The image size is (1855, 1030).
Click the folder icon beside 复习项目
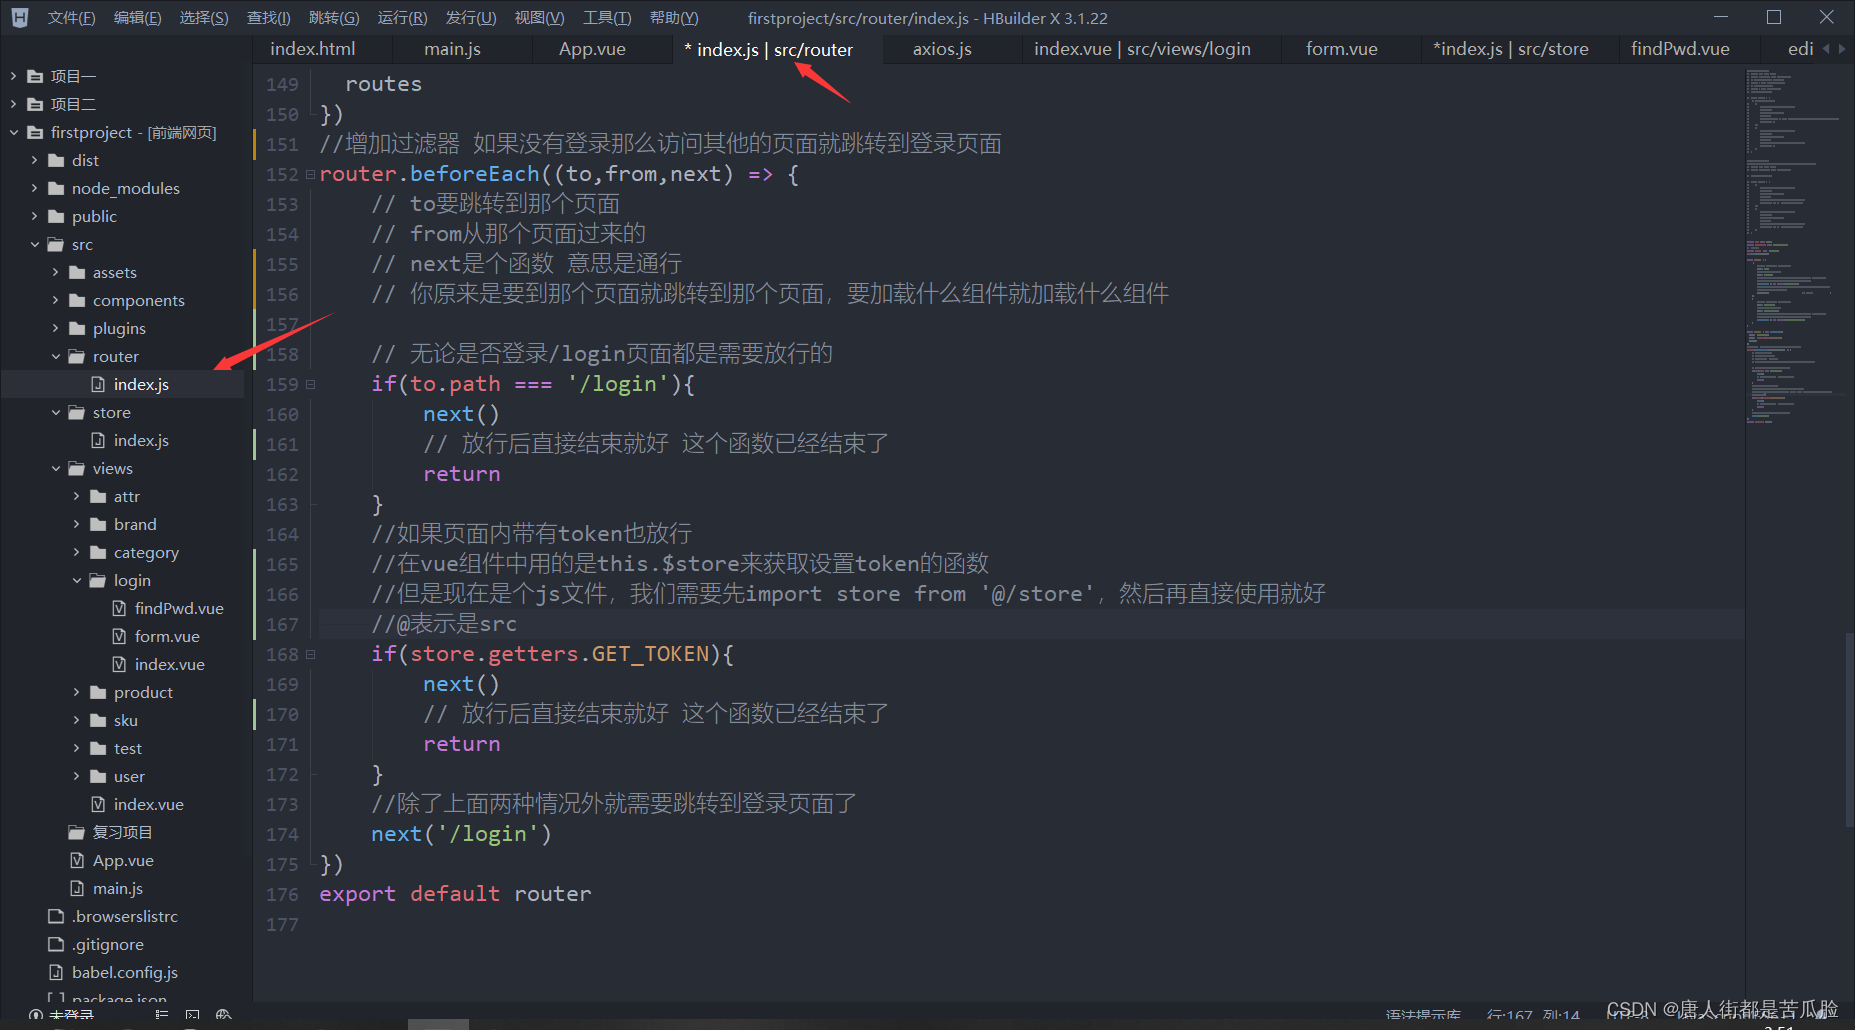[77, 832]
